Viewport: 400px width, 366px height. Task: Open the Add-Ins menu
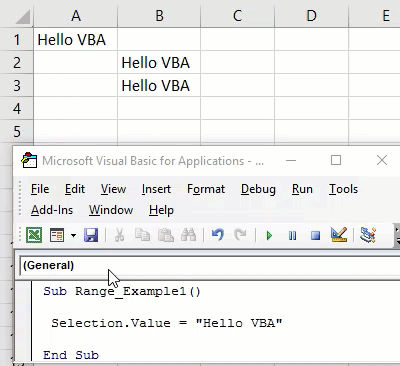pyautogui.click(x=52, y=210)
